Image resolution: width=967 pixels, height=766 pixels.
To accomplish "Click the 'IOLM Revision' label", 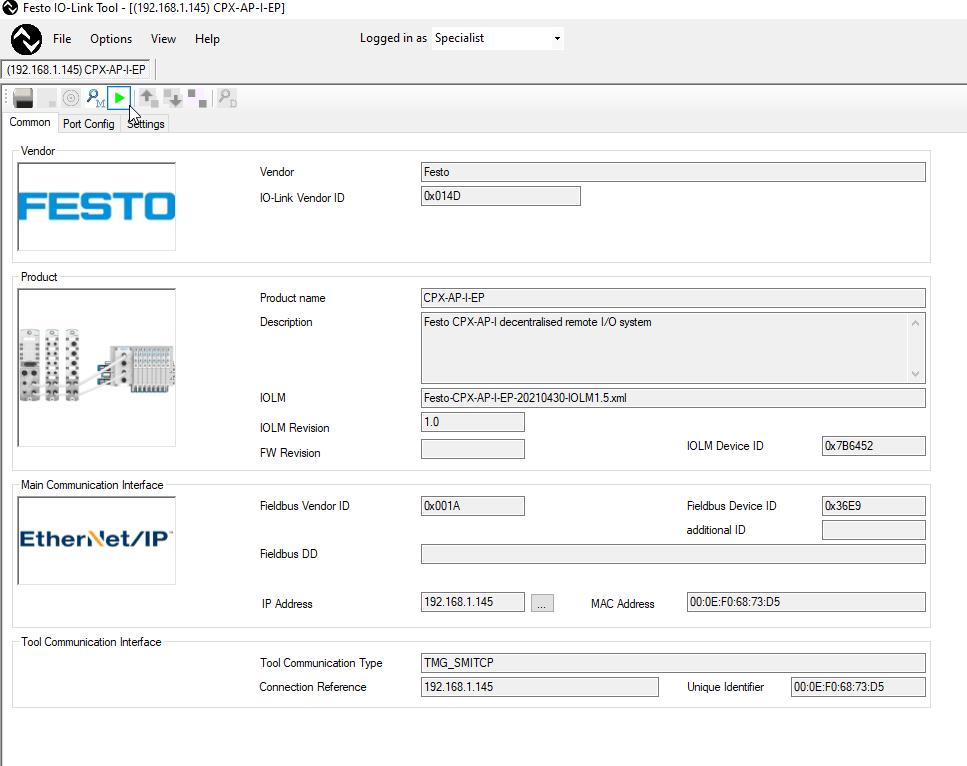I will 294,428.
